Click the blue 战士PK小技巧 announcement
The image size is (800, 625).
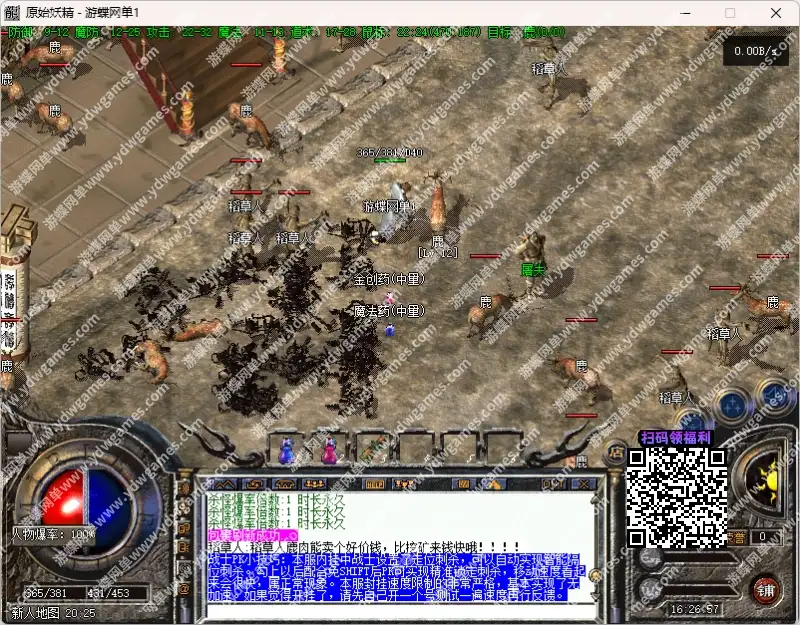(x=396, y=577)
